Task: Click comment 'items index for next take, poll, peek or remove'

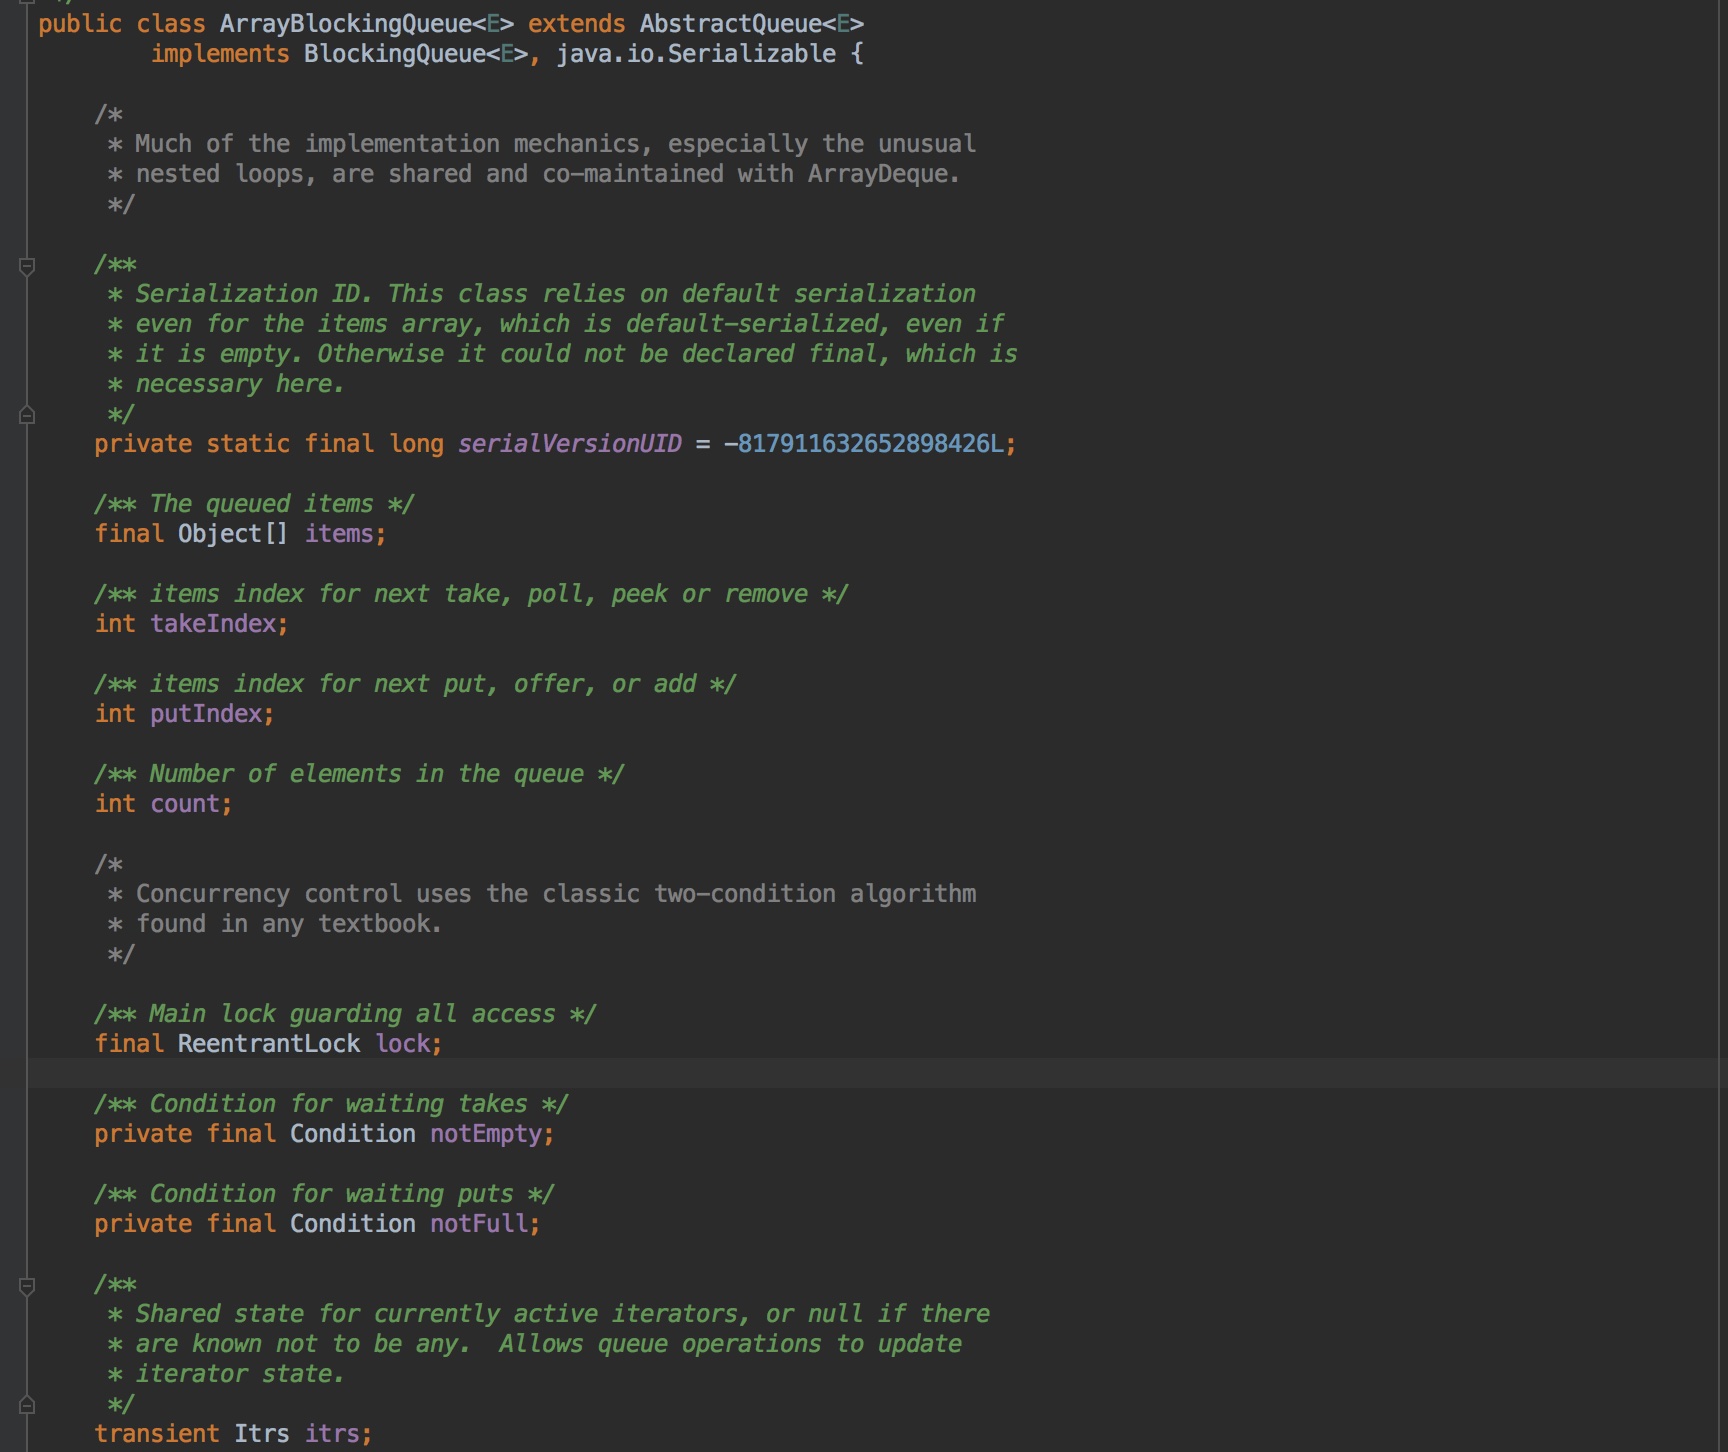Action: 471,594
